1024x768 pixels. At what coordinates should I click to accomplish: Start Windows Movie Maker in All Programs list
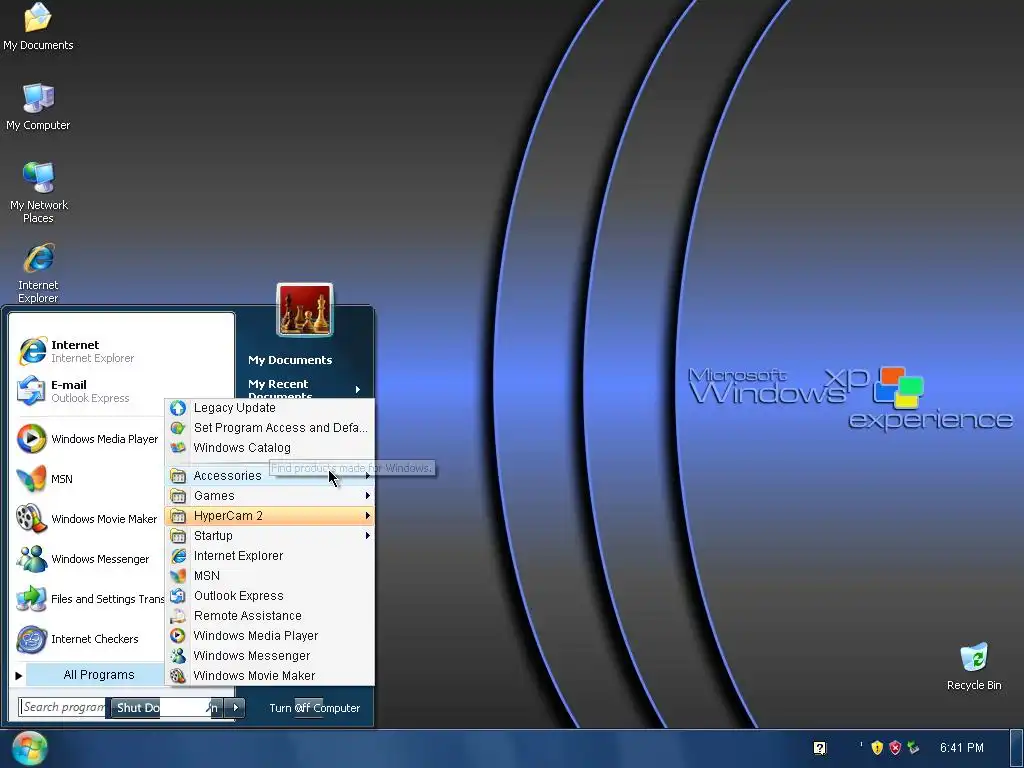270,676
